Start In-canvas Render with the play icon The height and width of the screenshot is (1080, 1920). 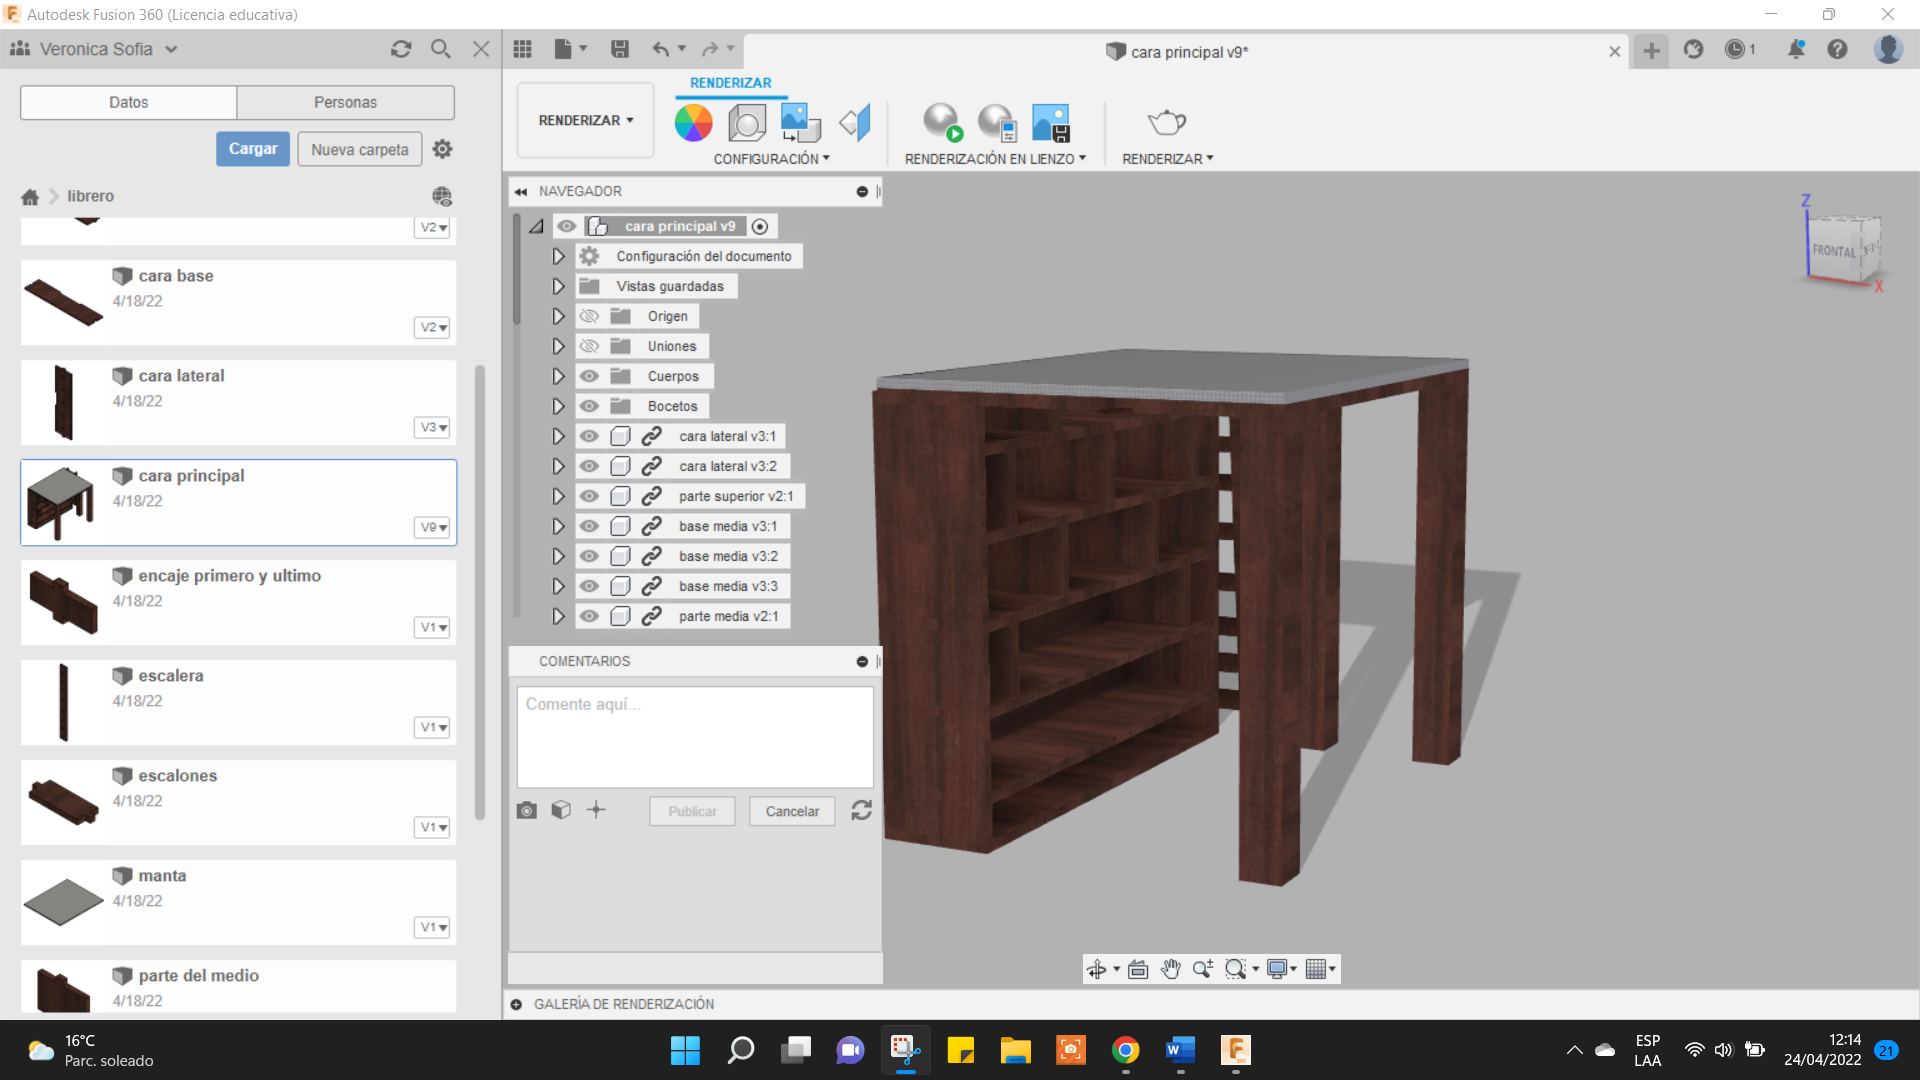(x=941, y=123)
